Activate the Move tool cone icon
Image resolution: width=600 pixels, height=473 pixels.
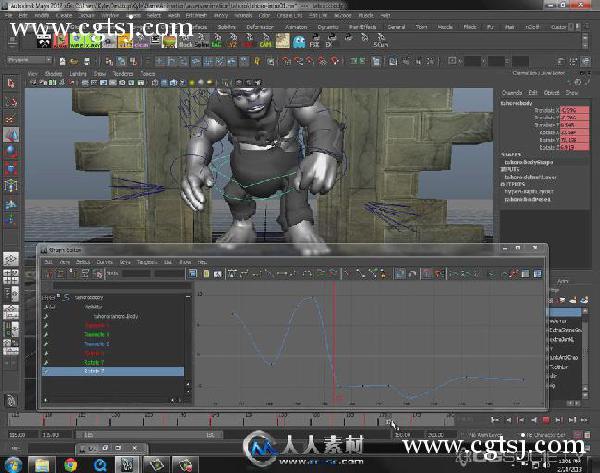[x=11, y=135]
